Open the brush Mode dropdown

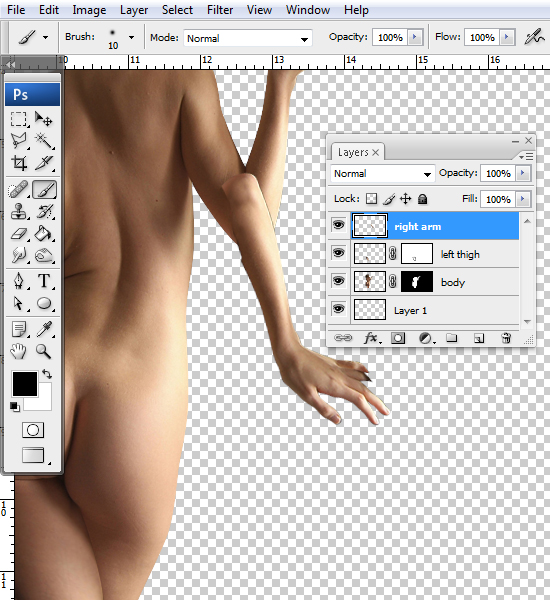248,38
